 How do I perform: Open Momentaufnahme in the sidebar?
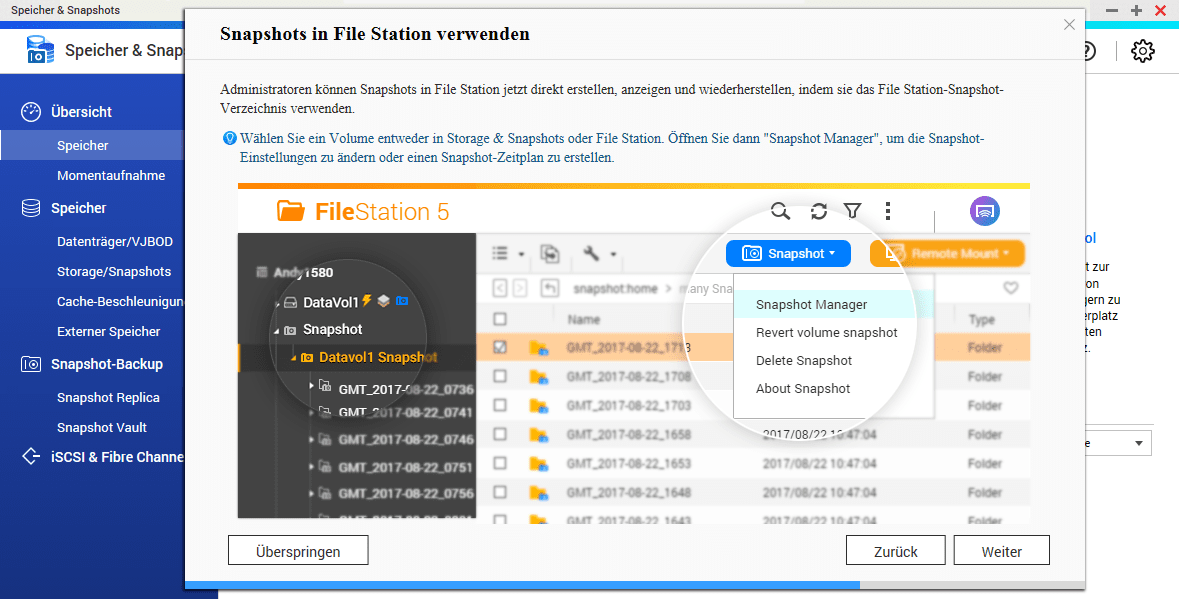click(111, 175)
